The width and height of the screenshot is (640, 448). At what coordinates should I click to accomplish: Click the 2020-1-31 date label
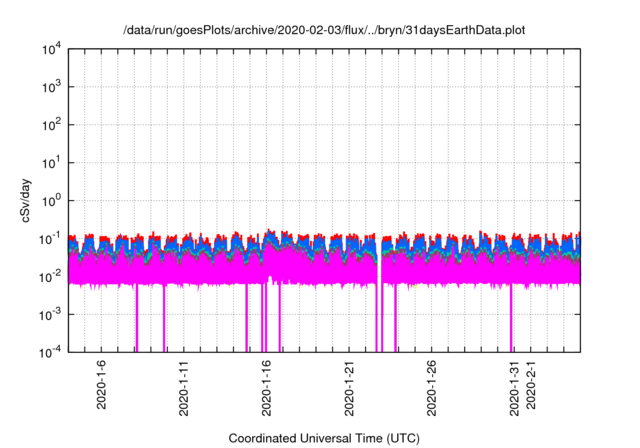tap(514, 388)
